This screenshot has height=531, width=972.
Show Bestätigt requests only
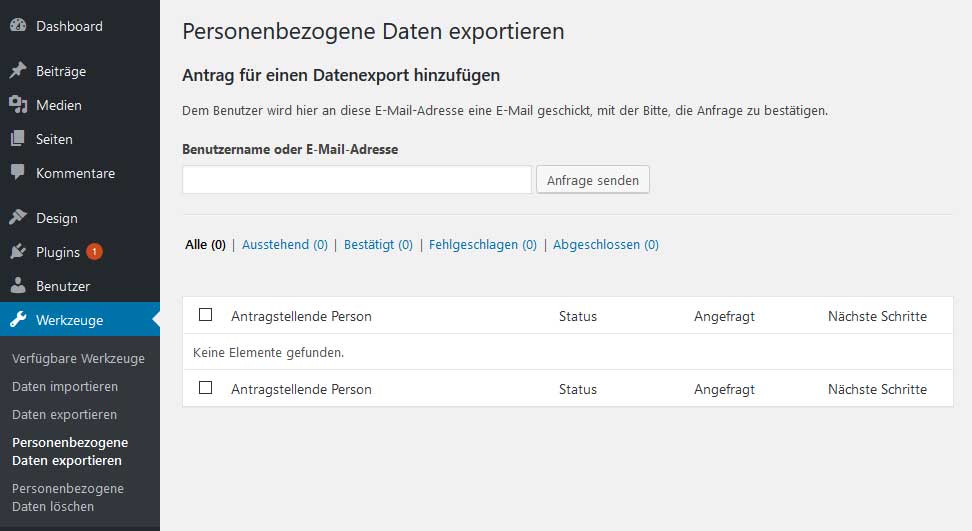[378, 244]
